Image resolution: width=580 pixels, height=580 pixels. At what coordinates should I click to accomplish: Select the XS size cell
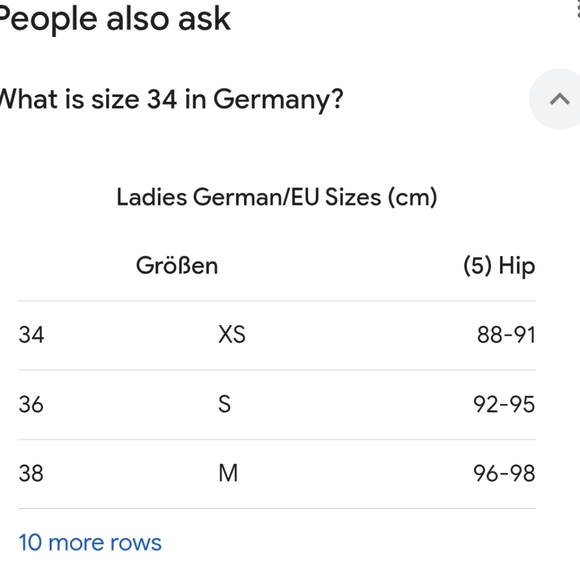click(x=232, y=335)
